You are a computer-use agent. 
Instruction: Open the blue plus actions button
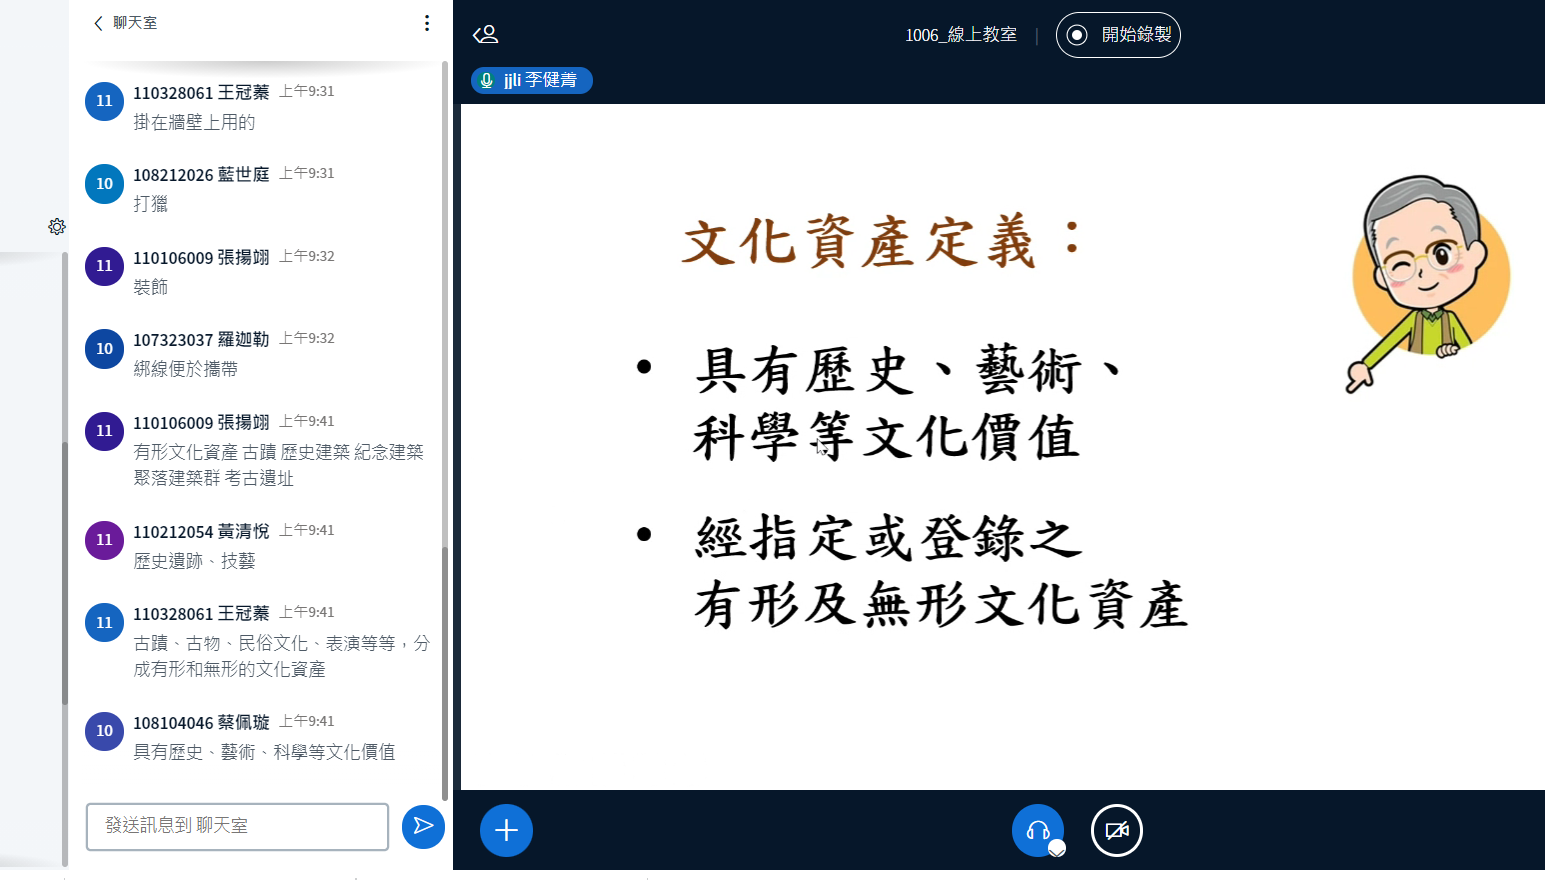[506, 830]
